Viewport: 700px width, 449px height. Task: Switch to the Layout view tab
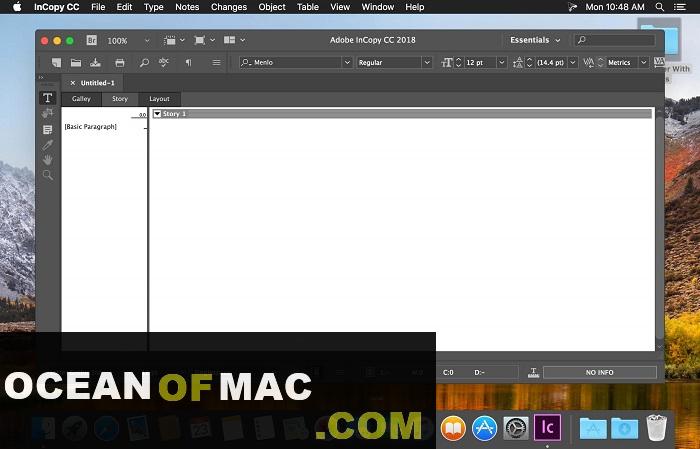159,99
